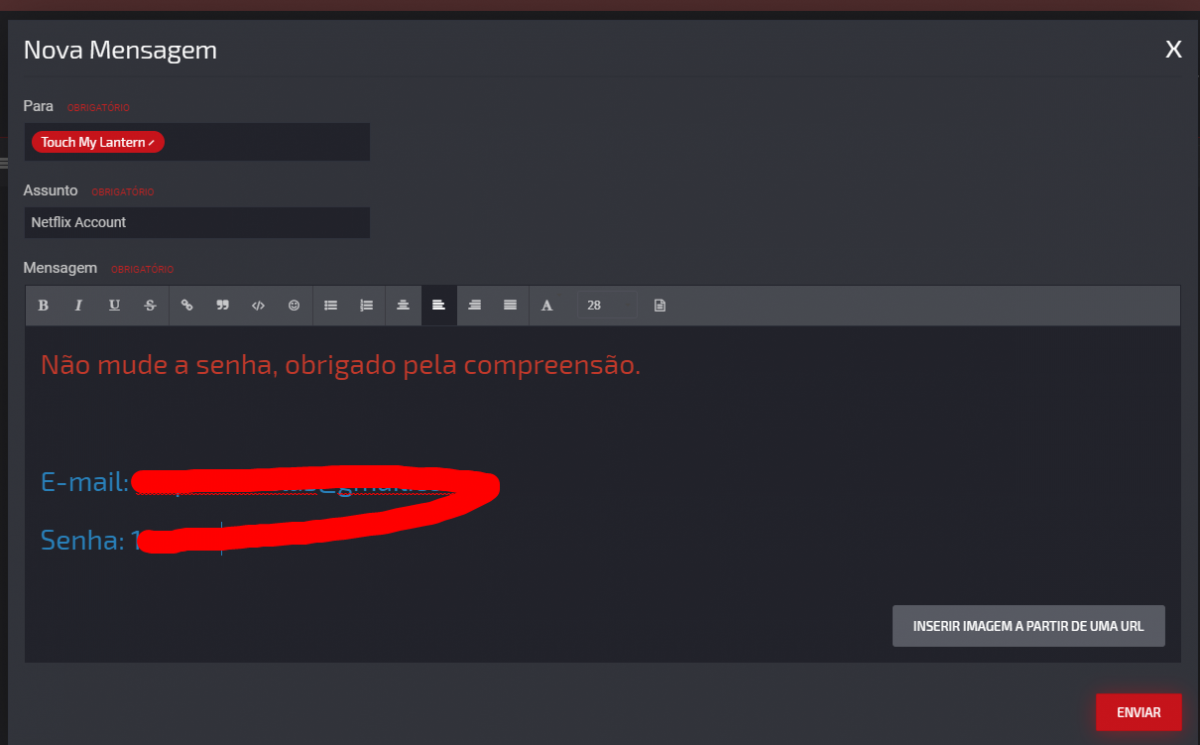Center-align the message text
This screenshot has width=1200, height=745.
pos(403,305)
